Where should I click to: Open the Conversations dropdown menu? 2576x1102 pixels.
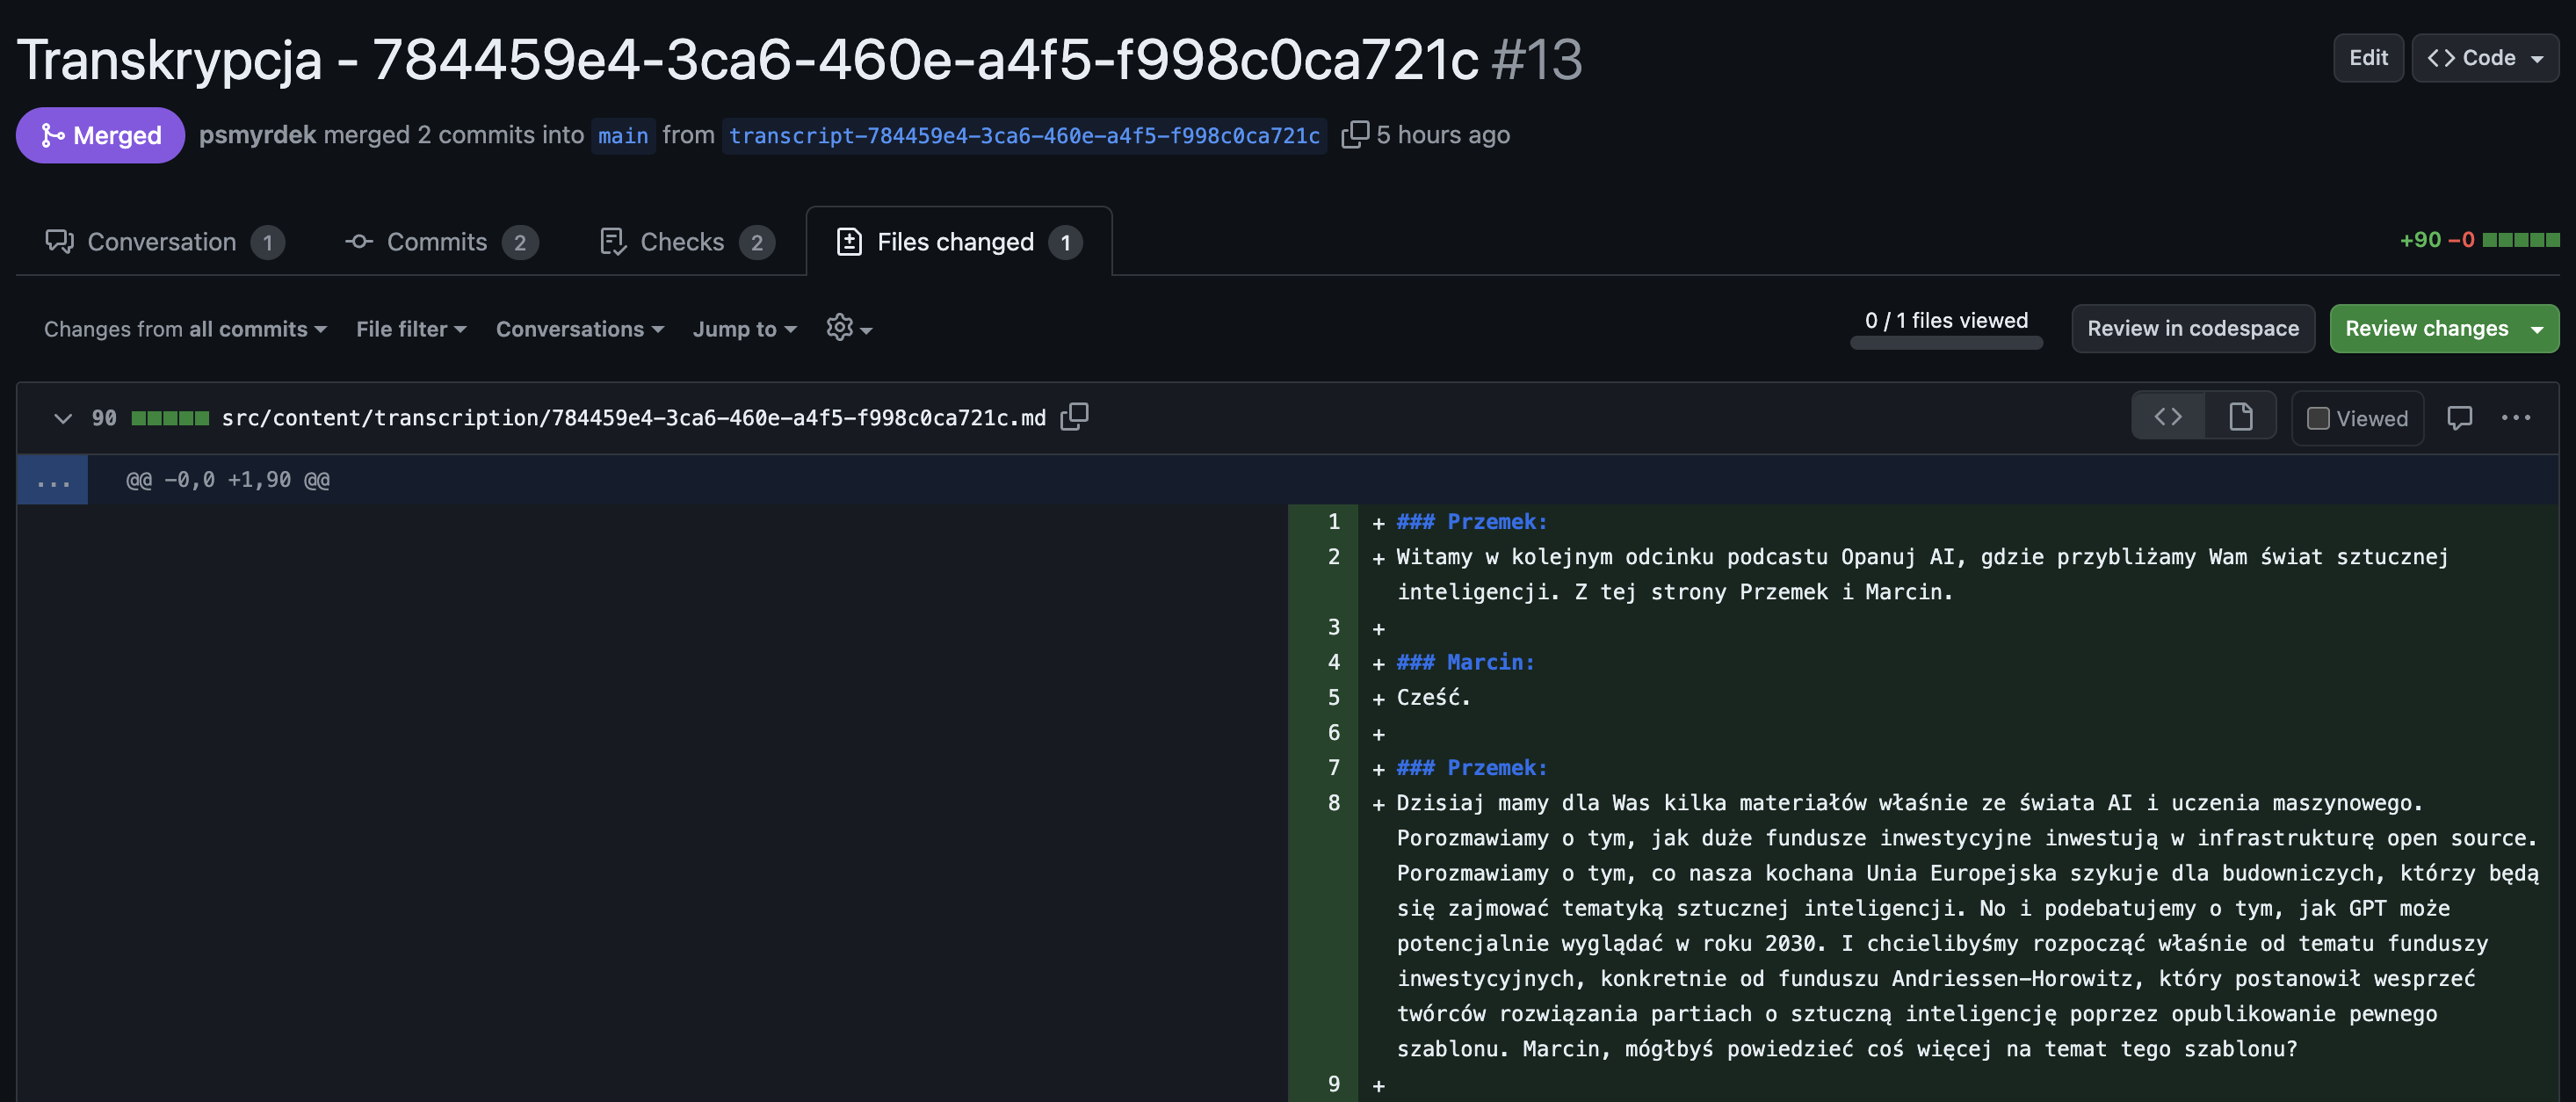point(580,329)
